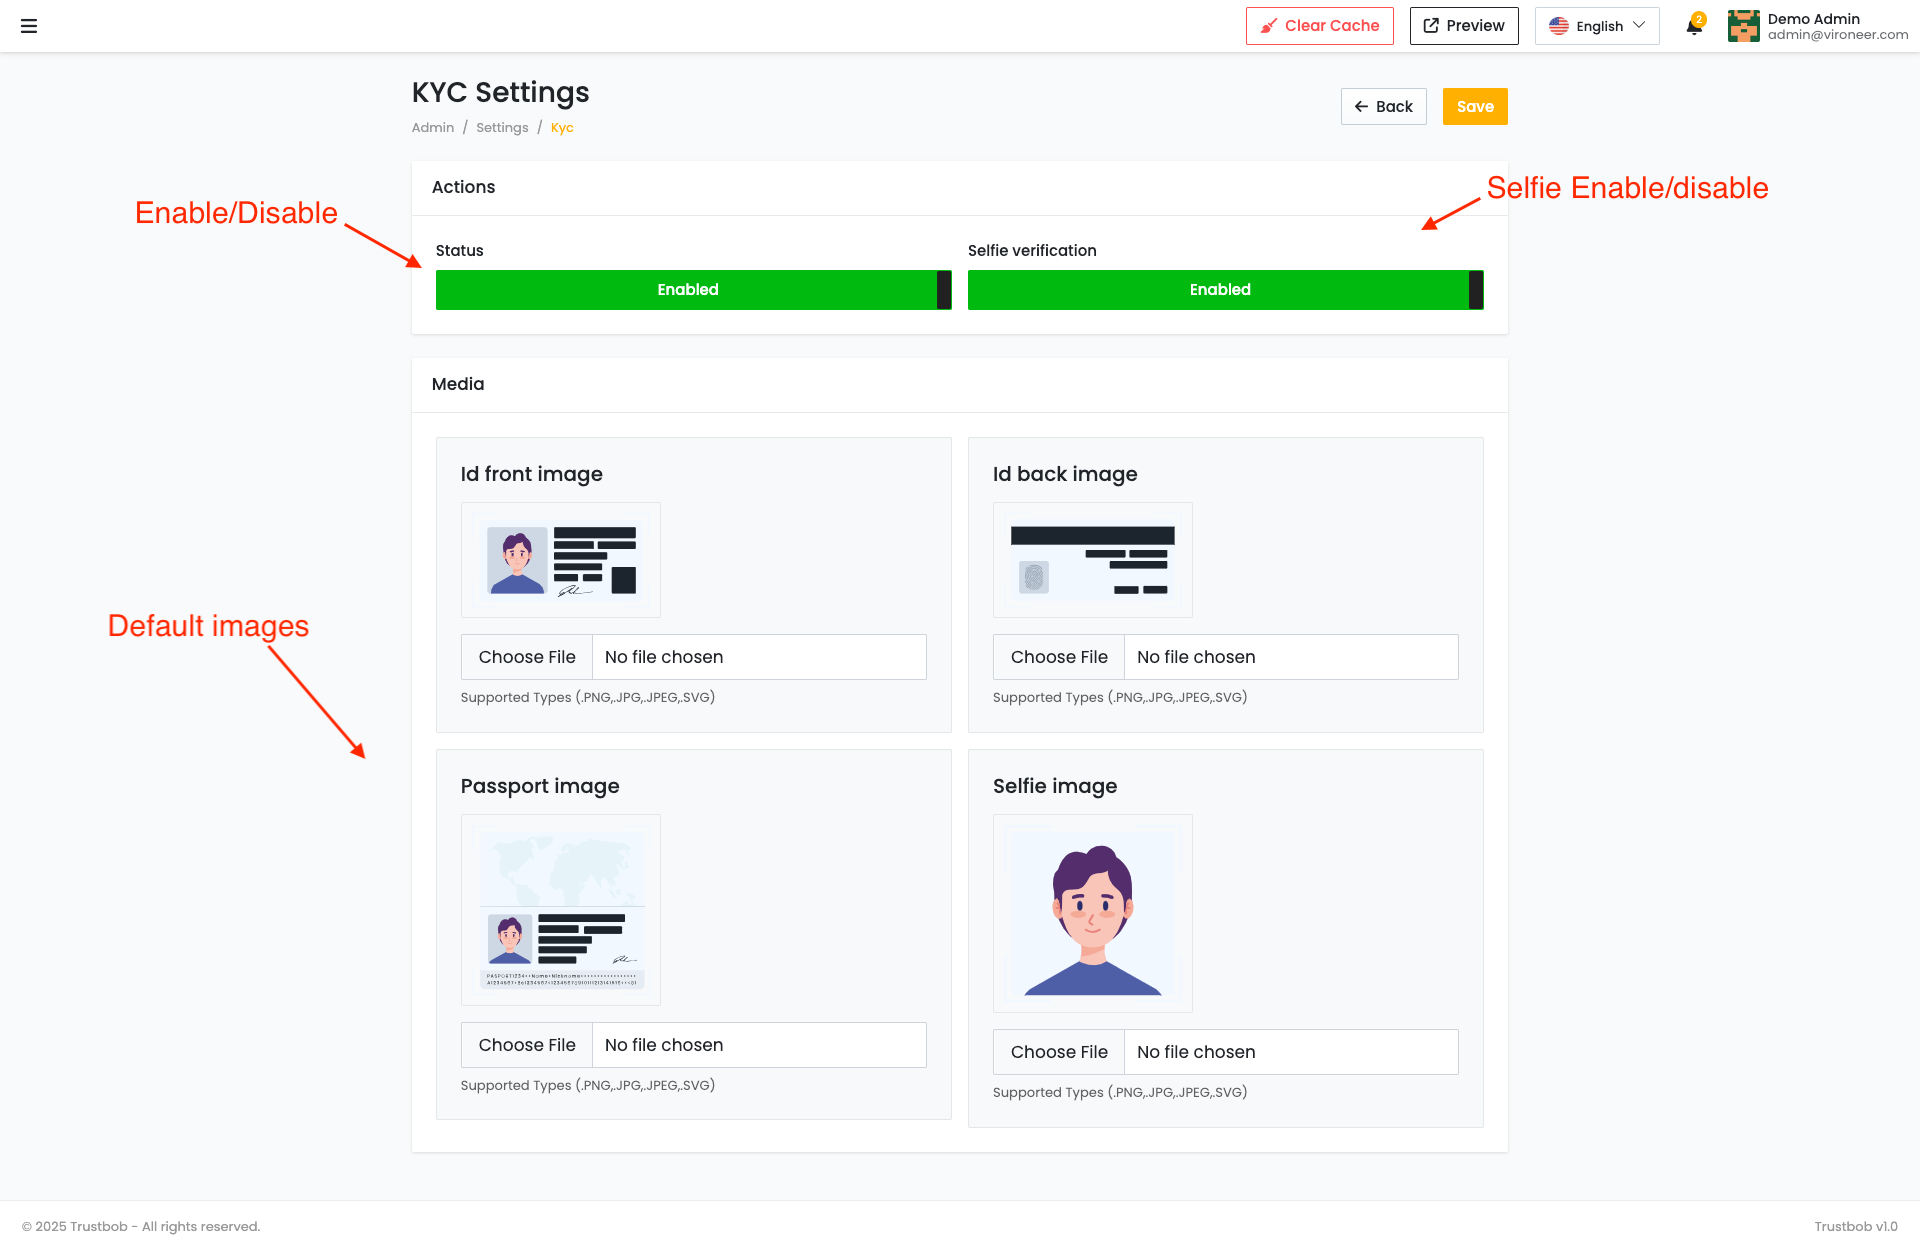Click the Id front 'No file chosen' field
The width and height of the screenshot is (1920, 1252).
759,657
